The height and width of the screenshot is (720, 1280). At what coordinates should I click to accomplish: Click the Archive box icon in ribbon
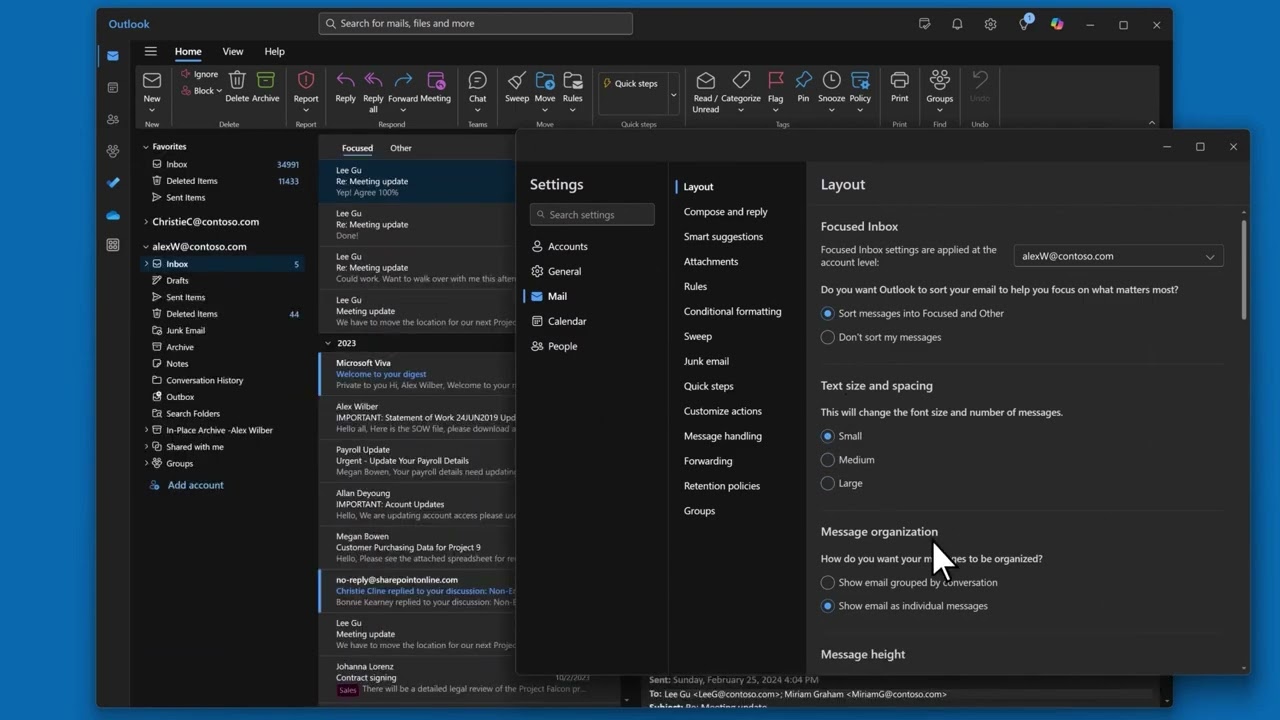[266, 80]
